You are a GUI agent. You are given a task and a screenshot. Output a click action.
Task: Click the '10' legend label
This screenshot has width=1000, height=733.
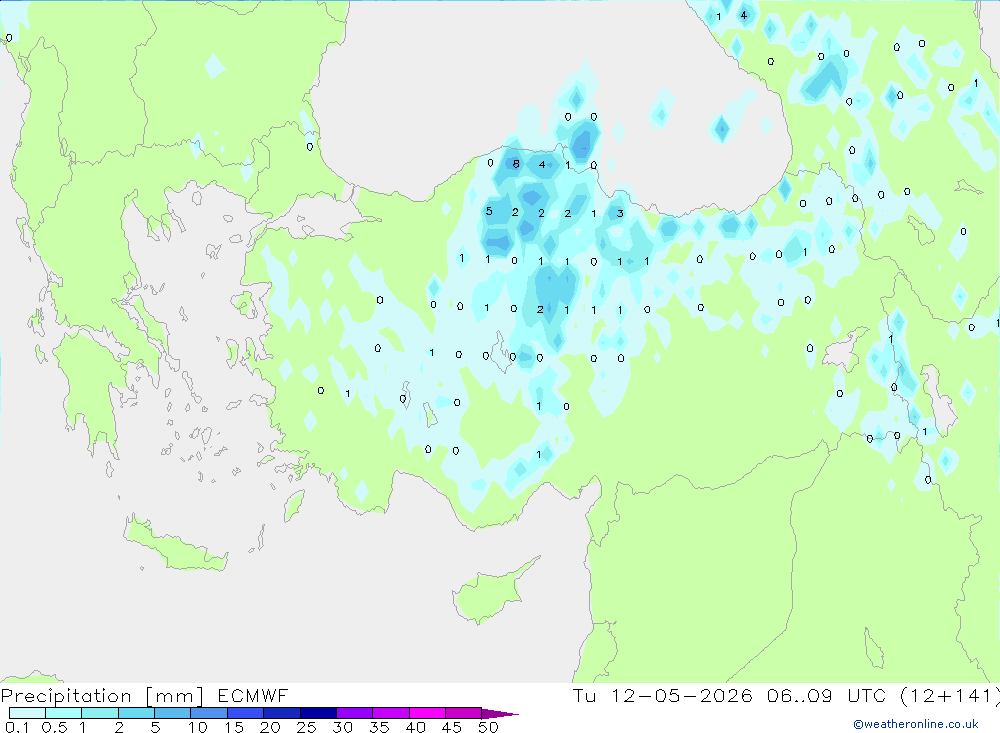click(x=197, y=727)
